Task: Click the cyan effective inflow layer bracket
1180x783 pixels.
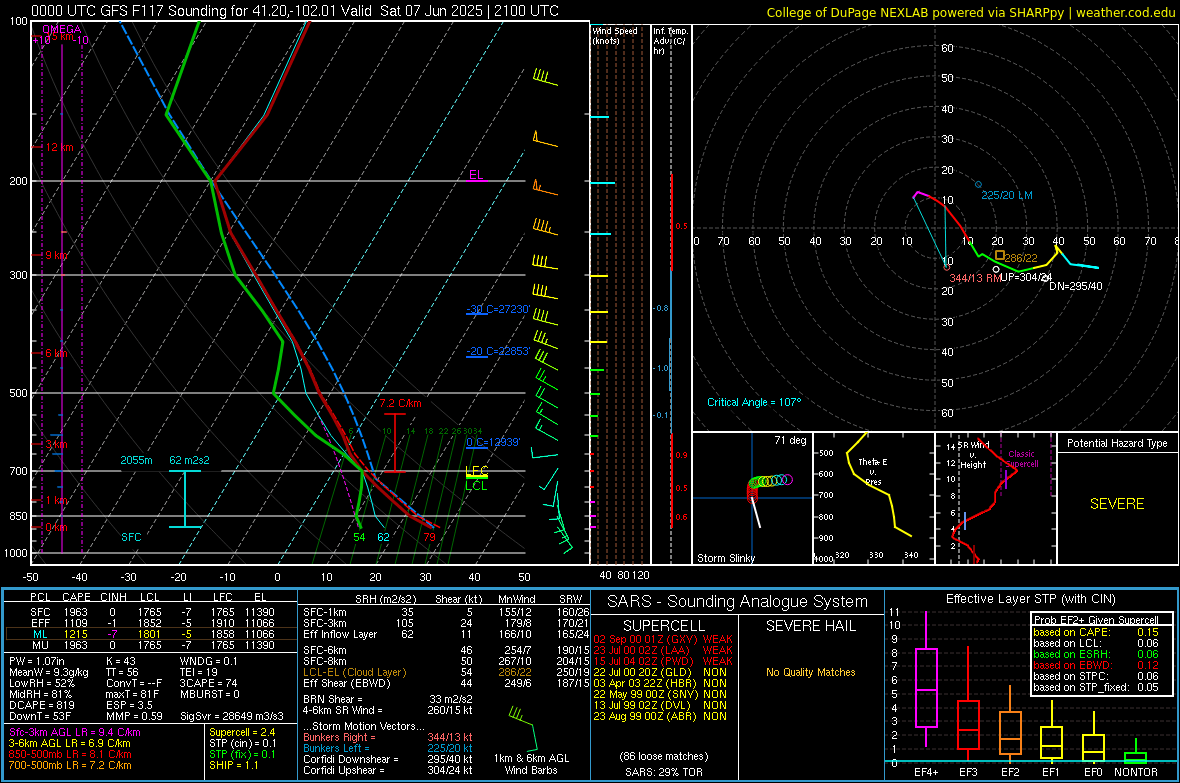Action: click(x=185, y=498)
